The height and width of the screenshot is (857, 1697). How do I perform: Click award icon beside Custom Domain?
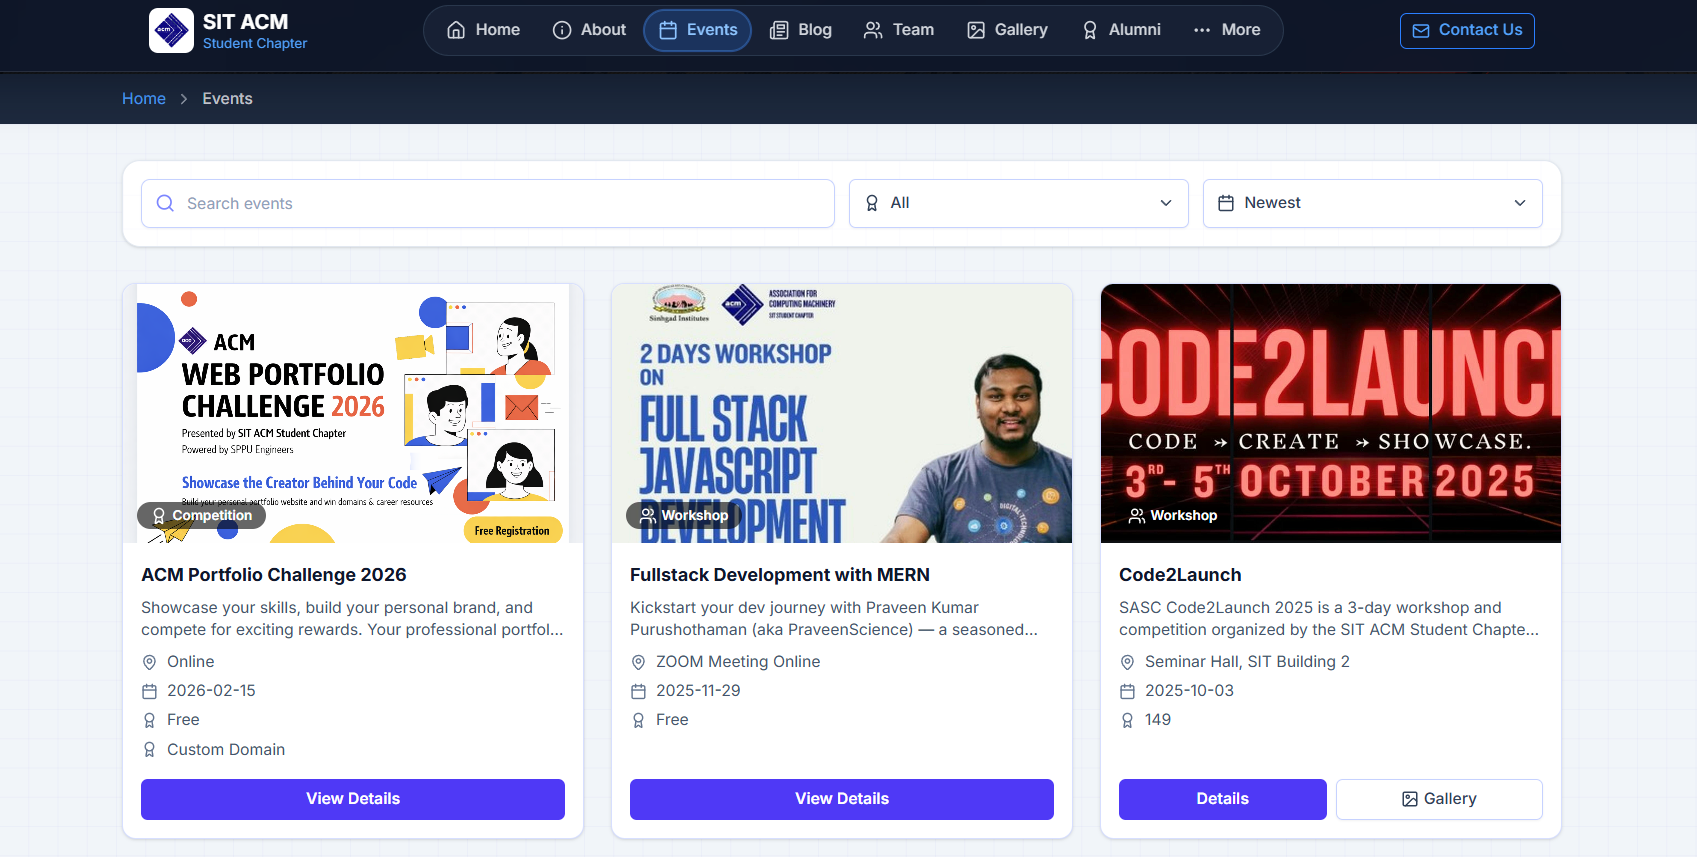coord(149,750)
